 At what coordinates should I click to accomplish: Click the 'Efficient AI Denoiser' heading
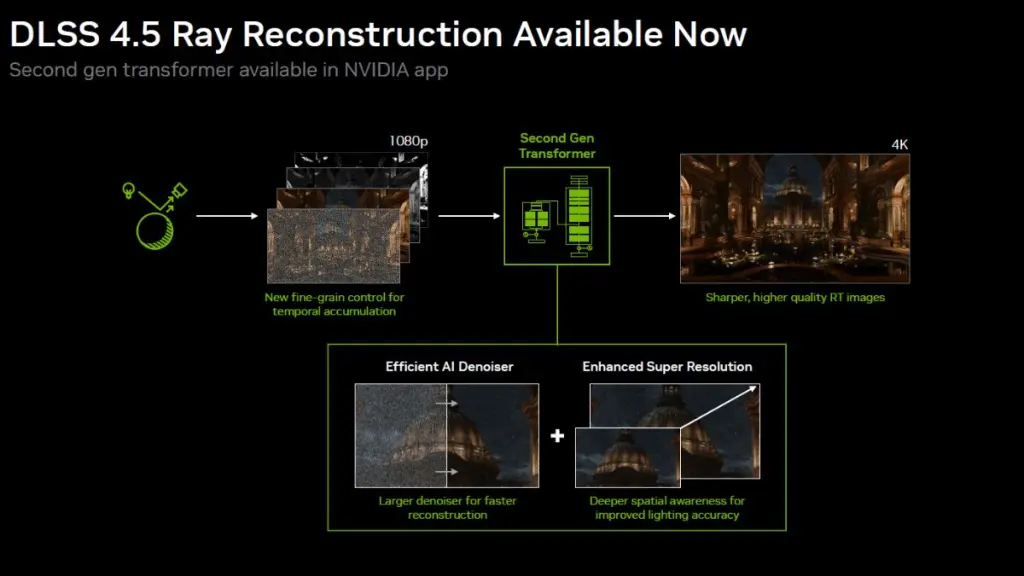click(x=449, y=366)
